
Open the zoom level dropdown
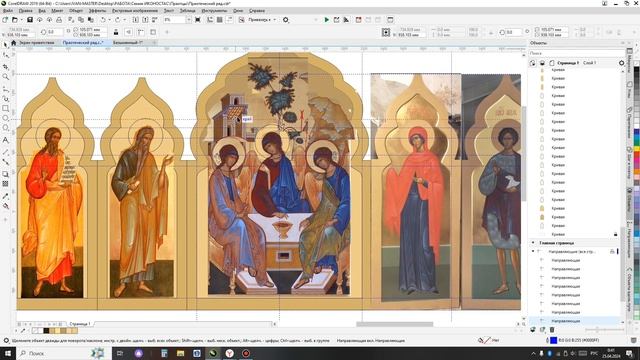(x=188, y=20)
